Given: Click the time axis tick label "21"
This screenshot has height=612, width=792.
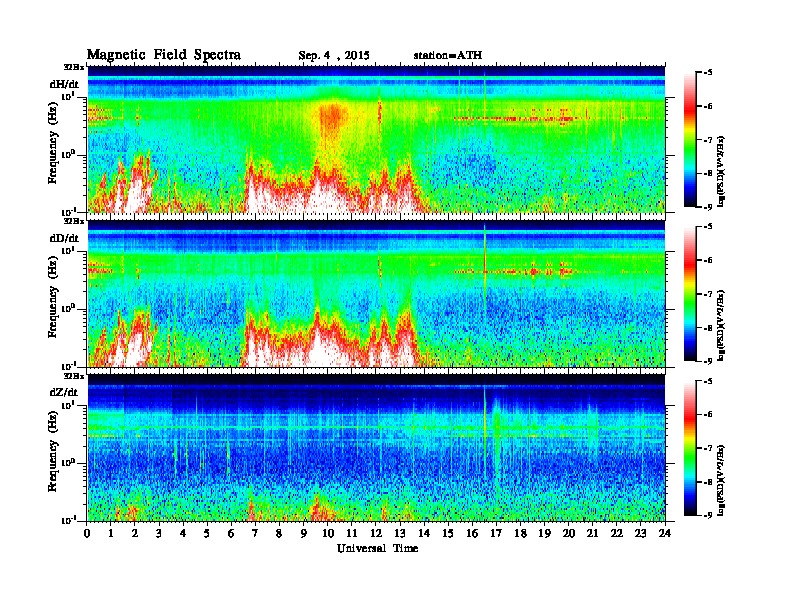Looking at the screenshot, I should pyautogui.click(x=592, y=533).
